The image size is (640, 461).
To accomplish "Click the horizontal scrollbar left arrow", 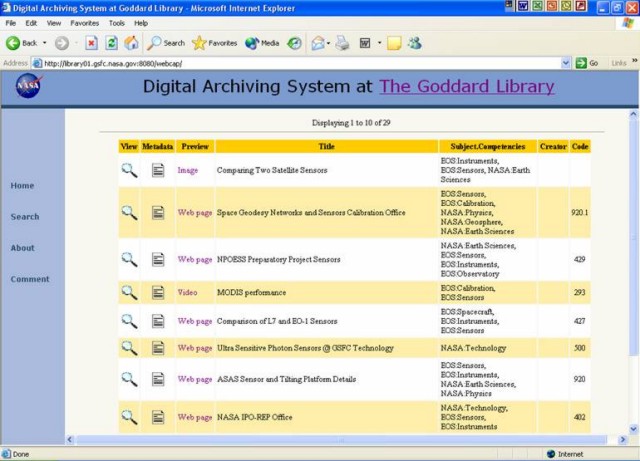I will pos(70,440).
